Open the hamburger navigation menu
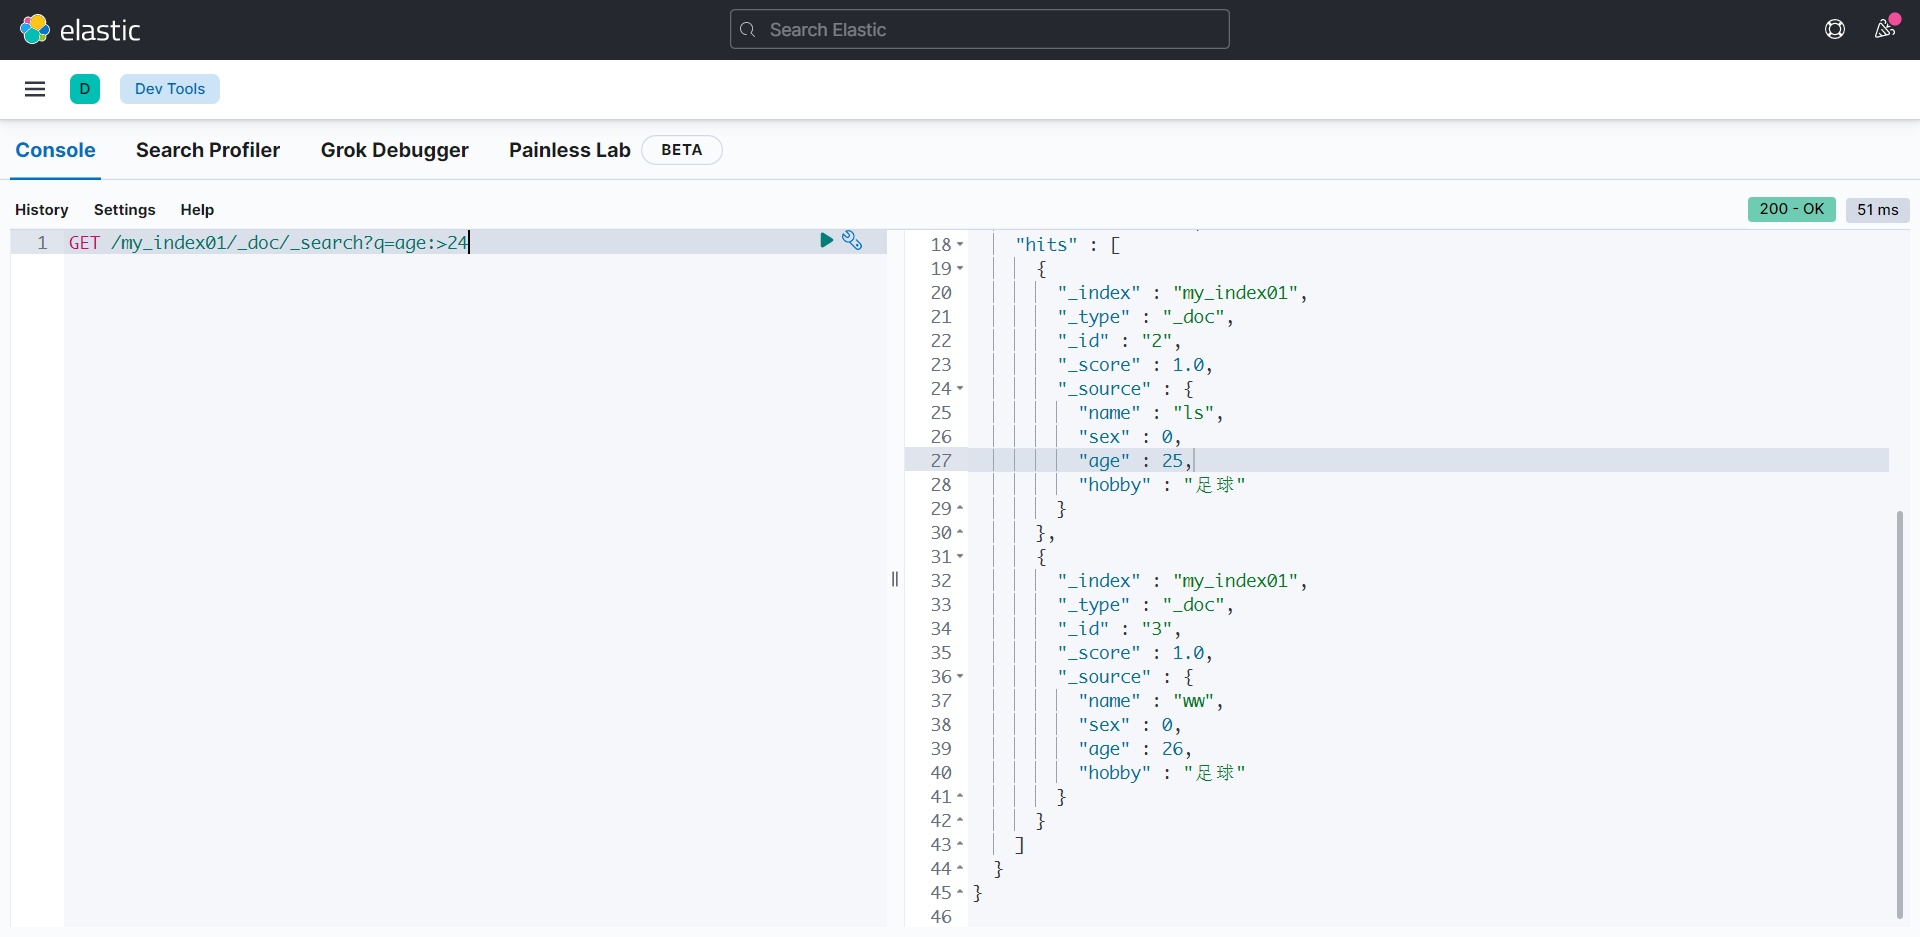1920x937 pixels. pos(35,89)
